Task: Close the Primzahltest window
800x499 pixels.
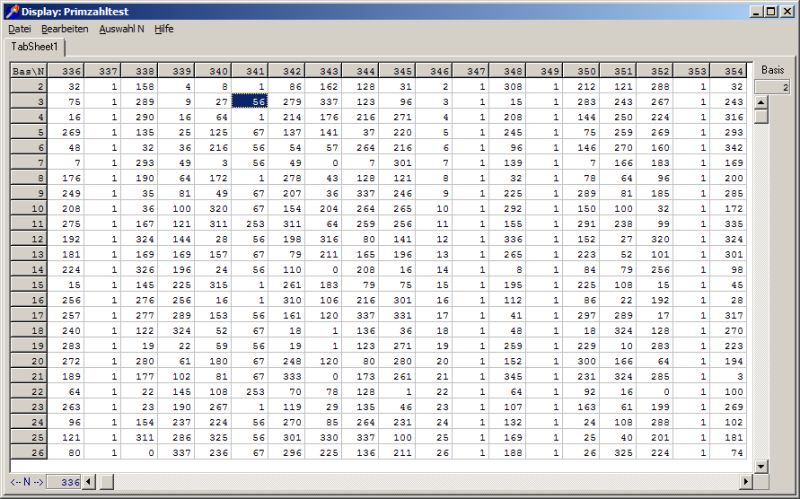Action: pos(787,11)
